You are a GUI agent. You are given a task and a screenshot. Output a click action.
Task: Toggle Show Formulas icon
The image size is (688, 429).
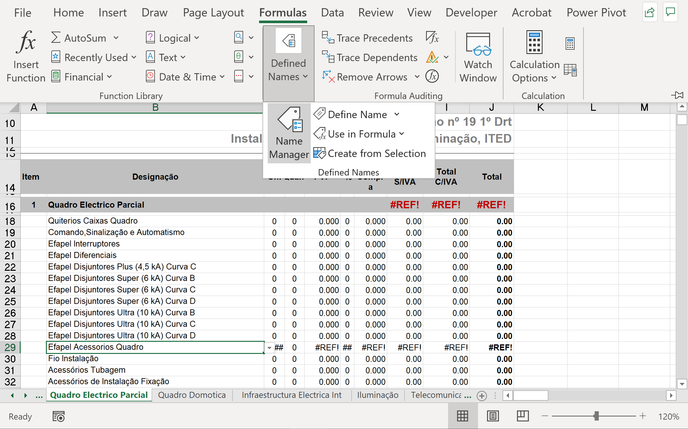coord(432,37)
